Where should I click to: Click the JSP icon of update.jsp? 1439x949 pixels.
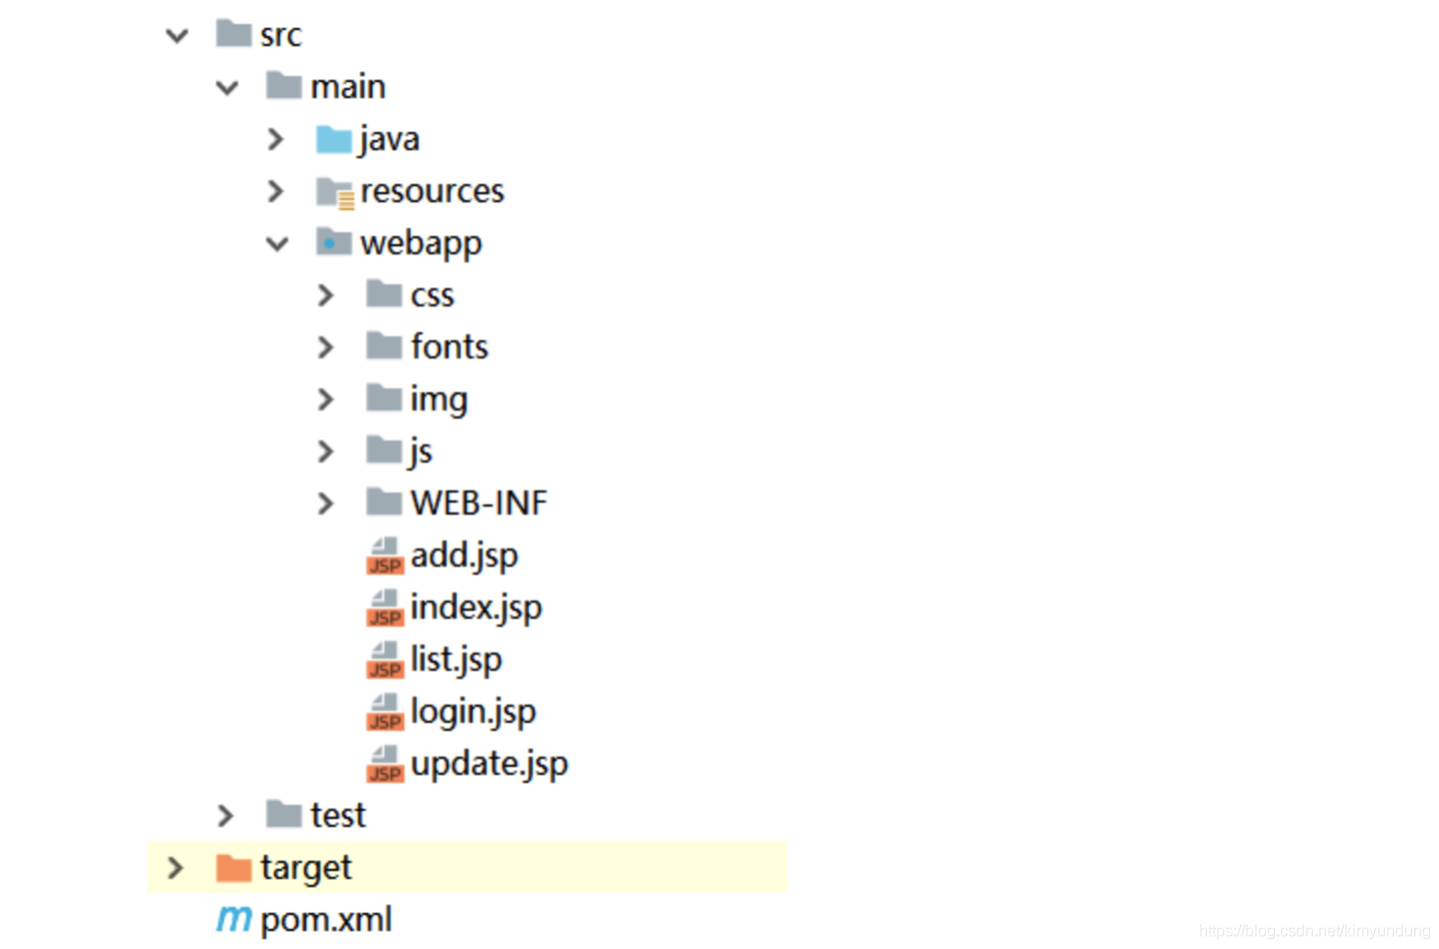[x=385, y=764]
